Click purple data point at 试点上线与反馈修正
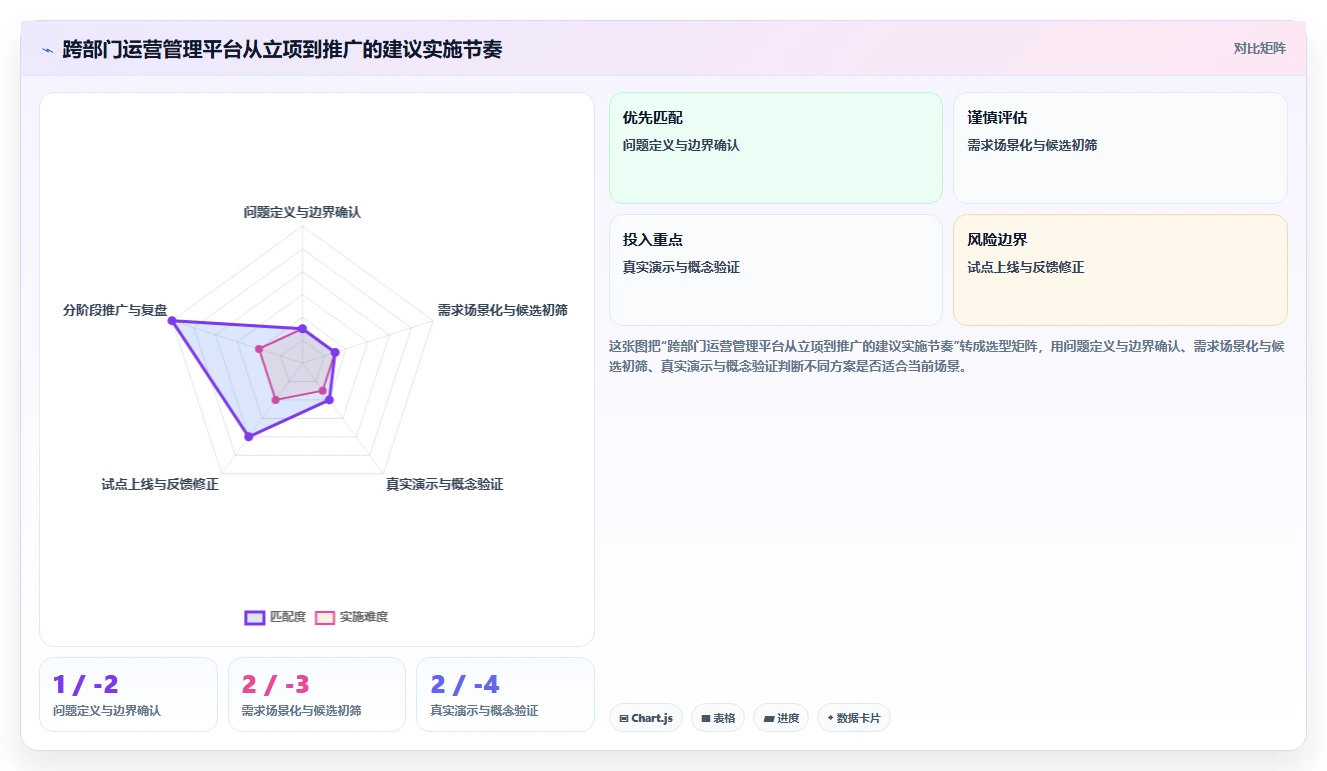The width and height of the screenshot is (1327, 771). [249, 436]
